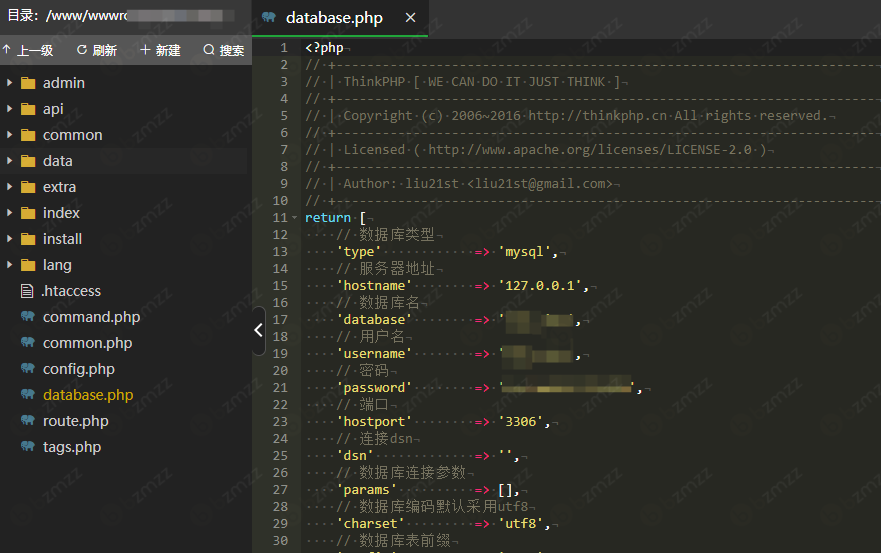Click the common folder icon
Image resolution: width=881 pixels, height=553 pixels.
(28, 135)
